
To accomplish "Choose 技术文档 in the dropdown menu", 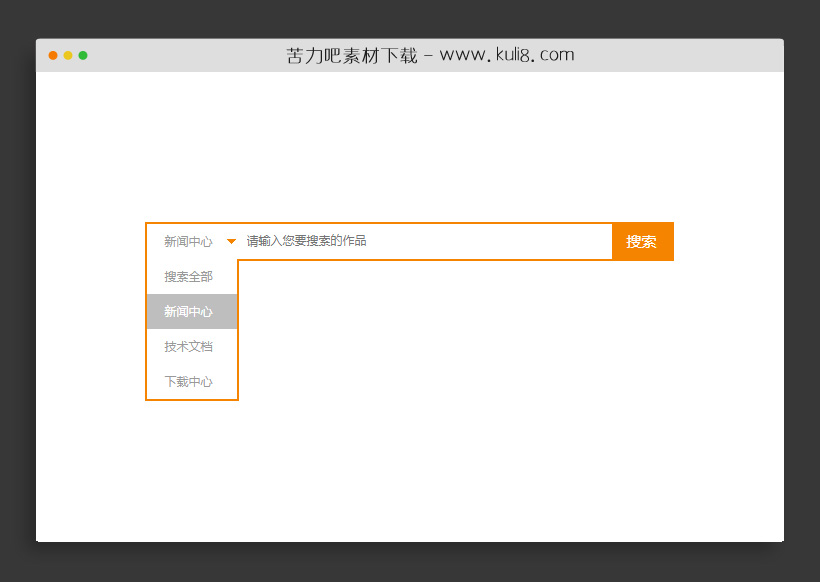I will tap(188, 346).
